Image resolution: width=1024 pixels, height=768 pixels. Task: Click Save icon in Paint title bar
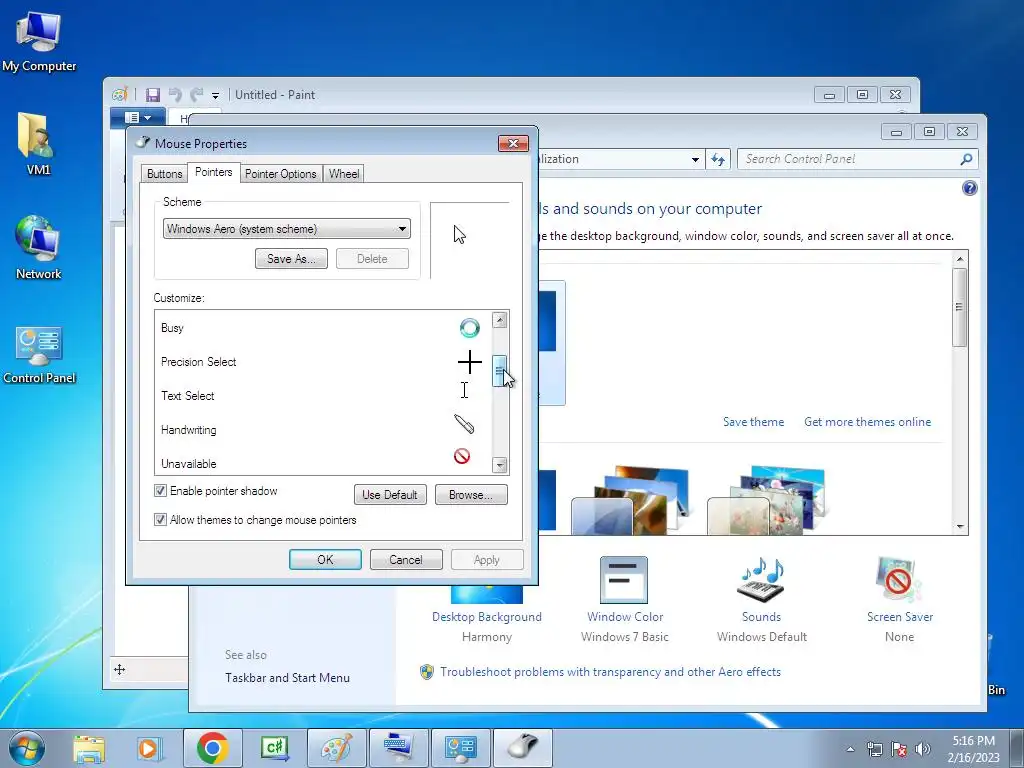coord(153,95)
